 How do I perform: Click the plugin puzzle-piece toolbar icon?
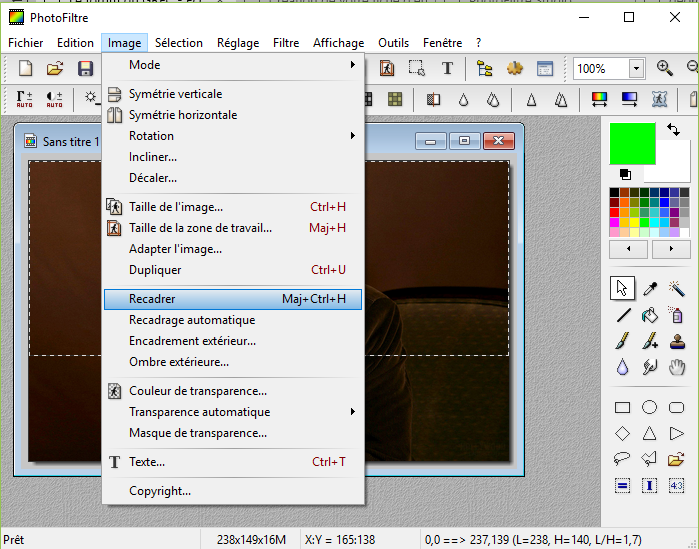[x=515, y=68]
